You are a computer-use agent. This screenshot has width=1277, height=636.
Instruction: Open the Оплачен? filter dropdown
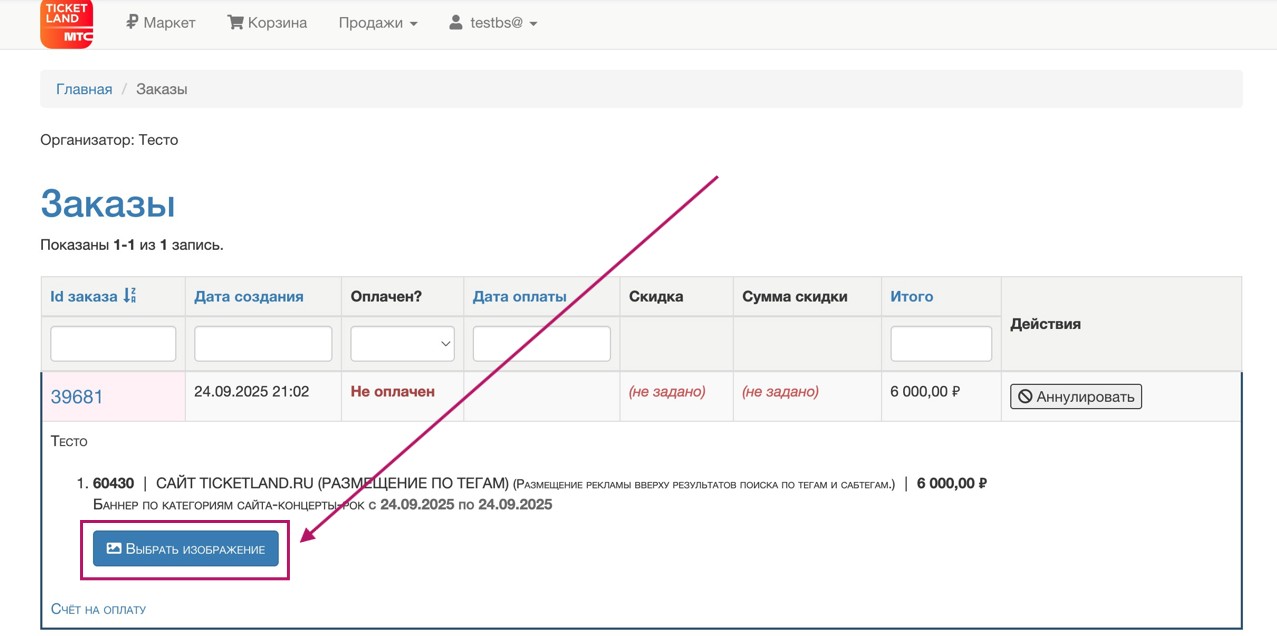coord(402,344)
